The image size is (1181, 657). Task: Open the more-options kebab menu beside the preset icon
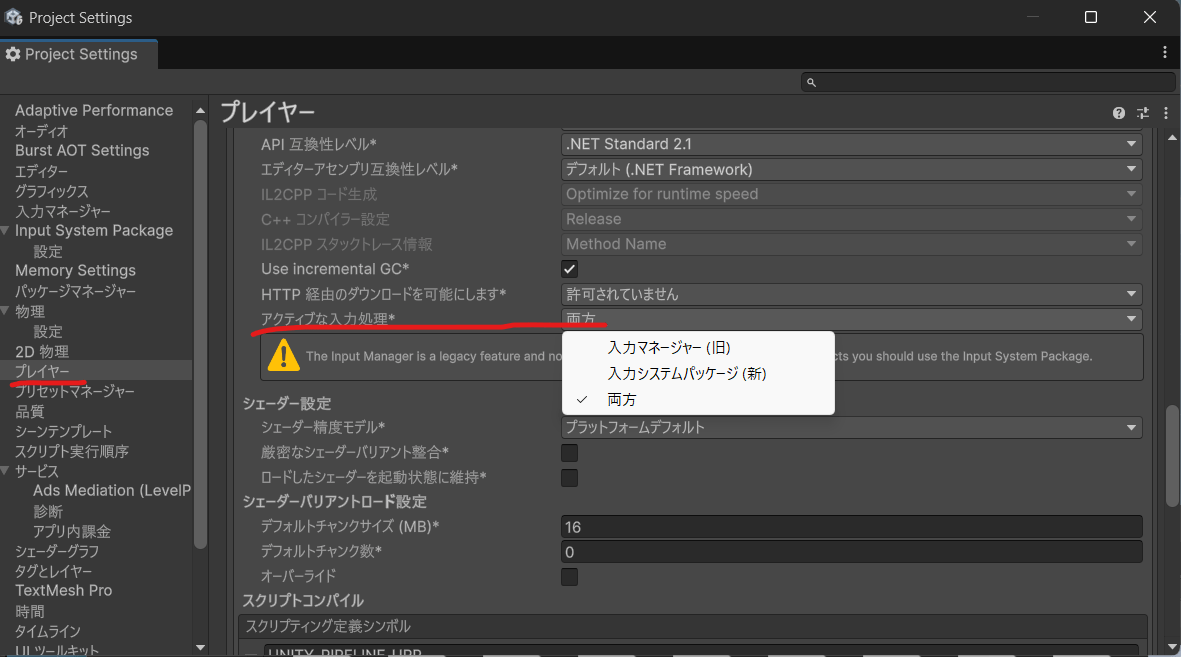point(1165,113)
